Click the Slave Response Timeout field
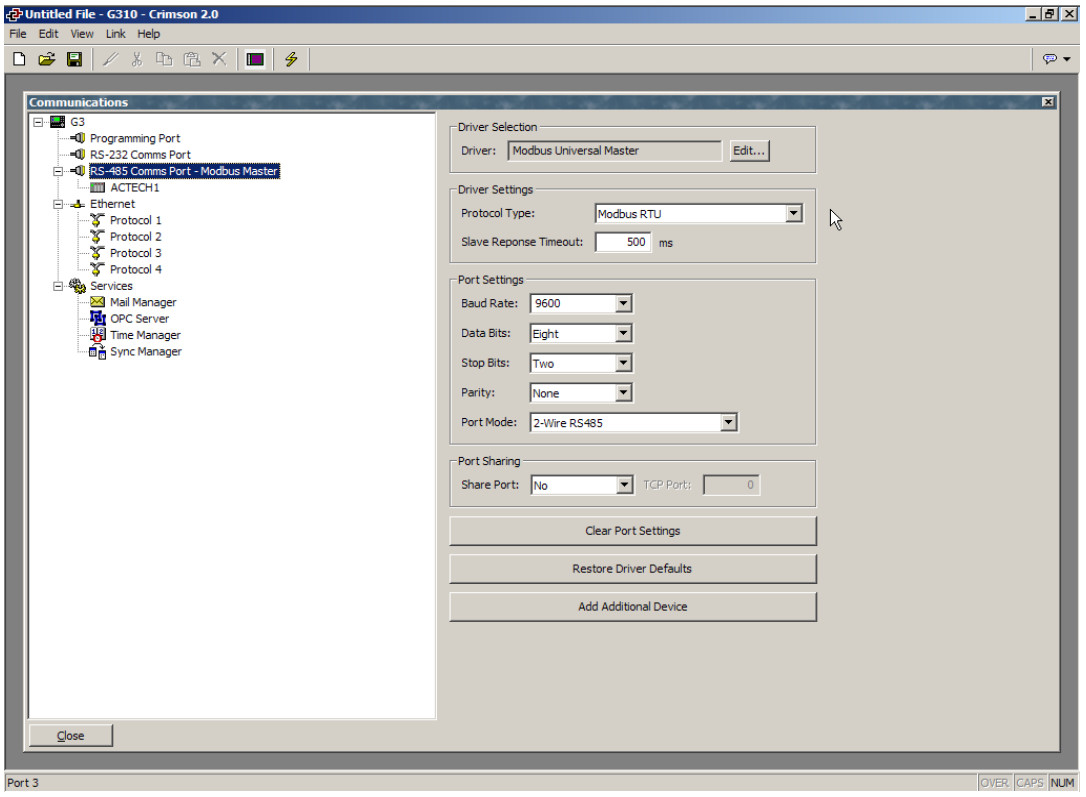Viewport: 1086px width, 797px height. [623, 242]
